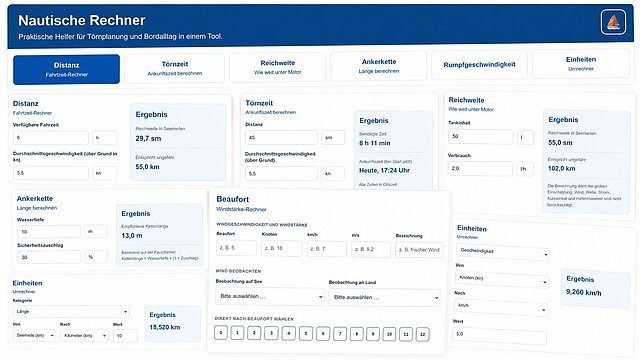
Task: Open the Rumpfgeschwindigkeit tab
Action: pos(479,64)
